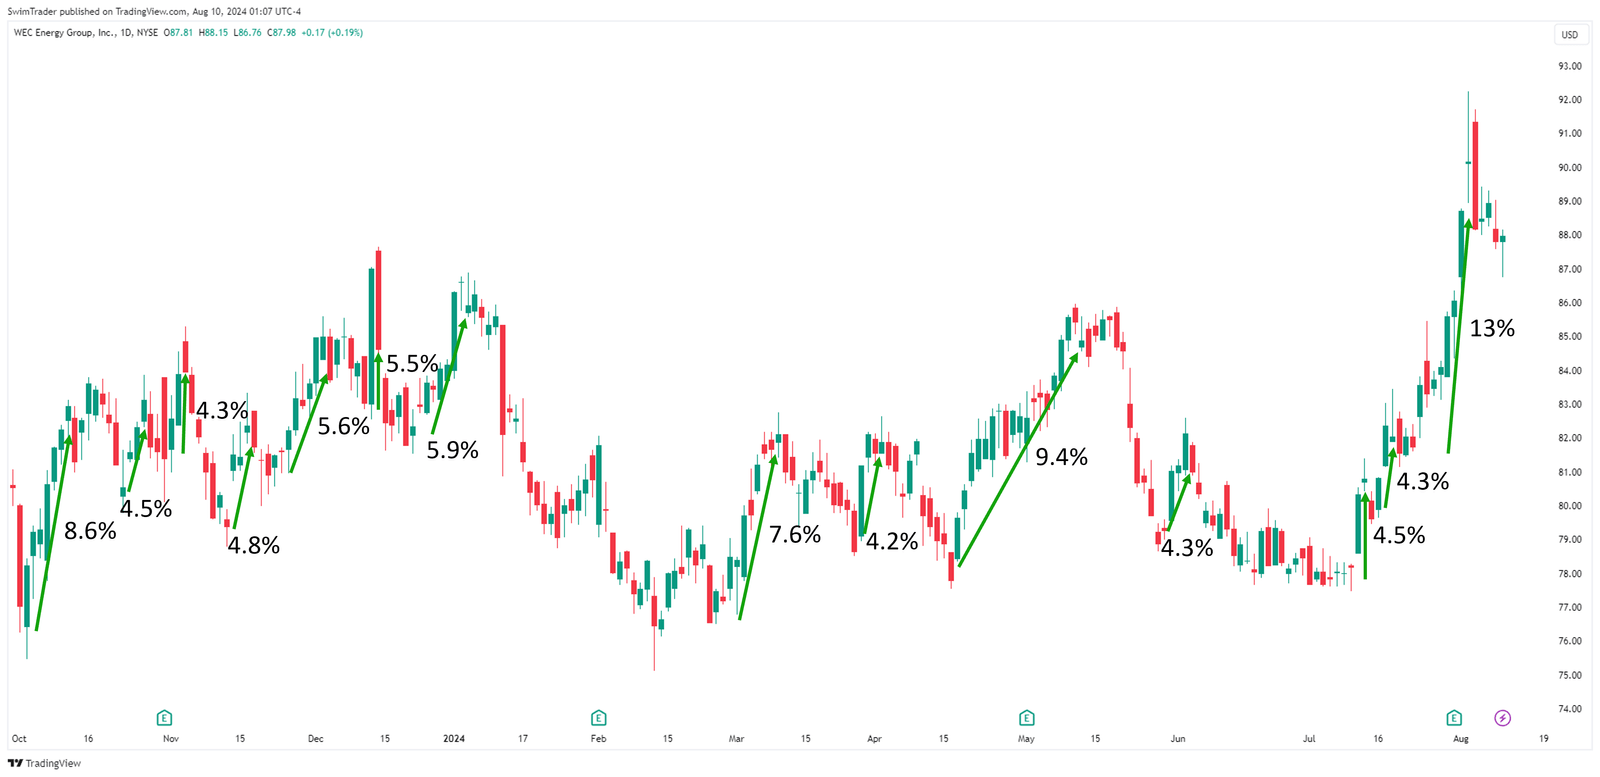
Task: Click the Dec label on the time axis
Action: (316, 739)
